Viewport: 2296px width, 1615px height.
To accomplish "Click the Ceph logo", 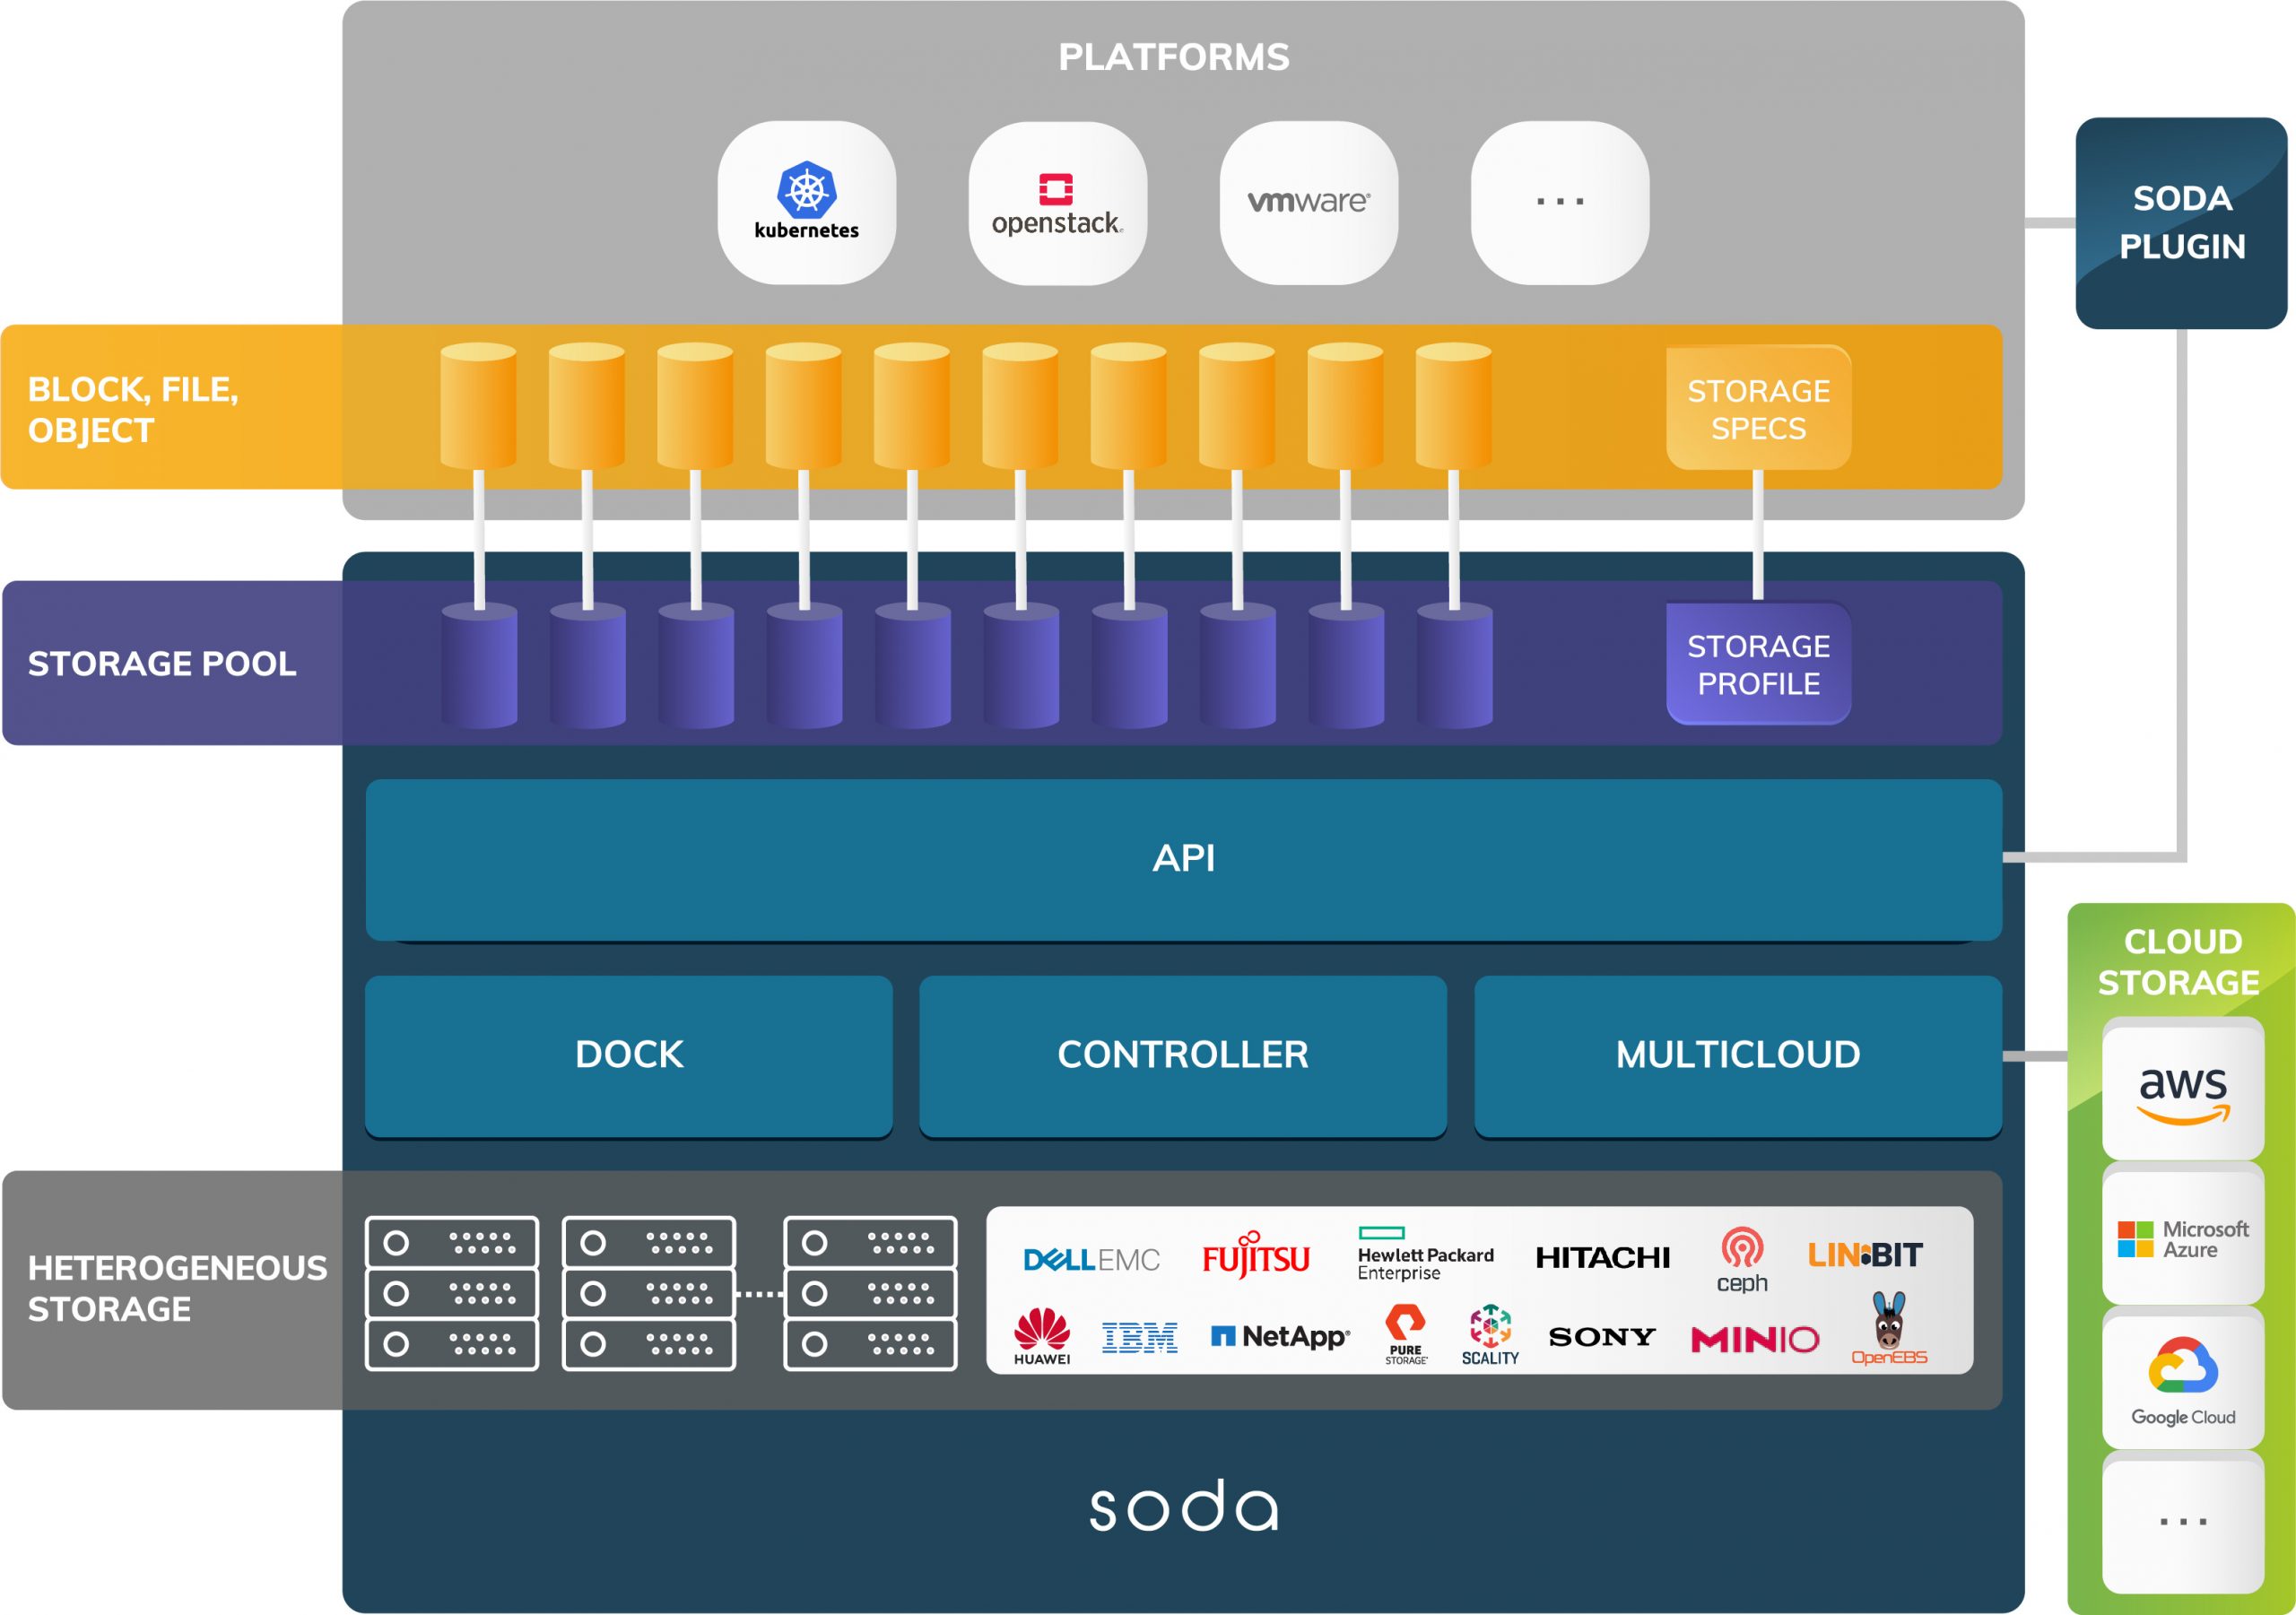I will coord(1742,1260).
